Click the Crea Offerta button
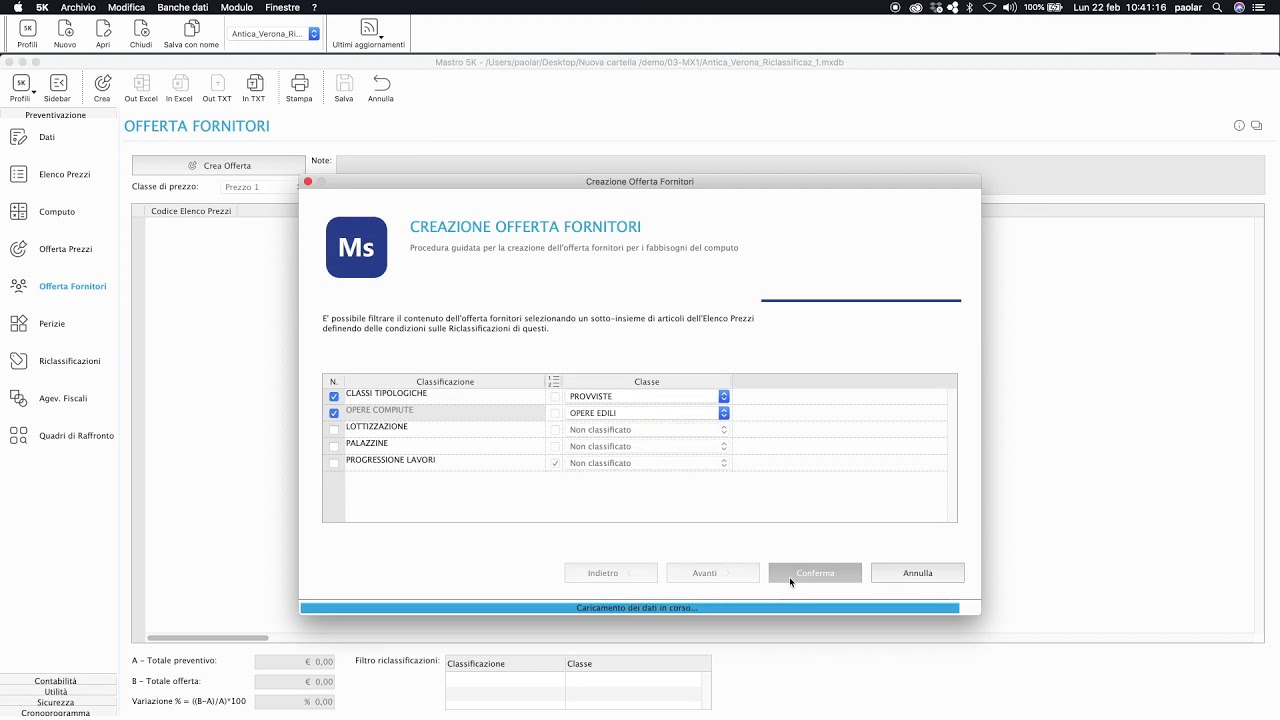The image size is (1280, 720). (219, 165)
